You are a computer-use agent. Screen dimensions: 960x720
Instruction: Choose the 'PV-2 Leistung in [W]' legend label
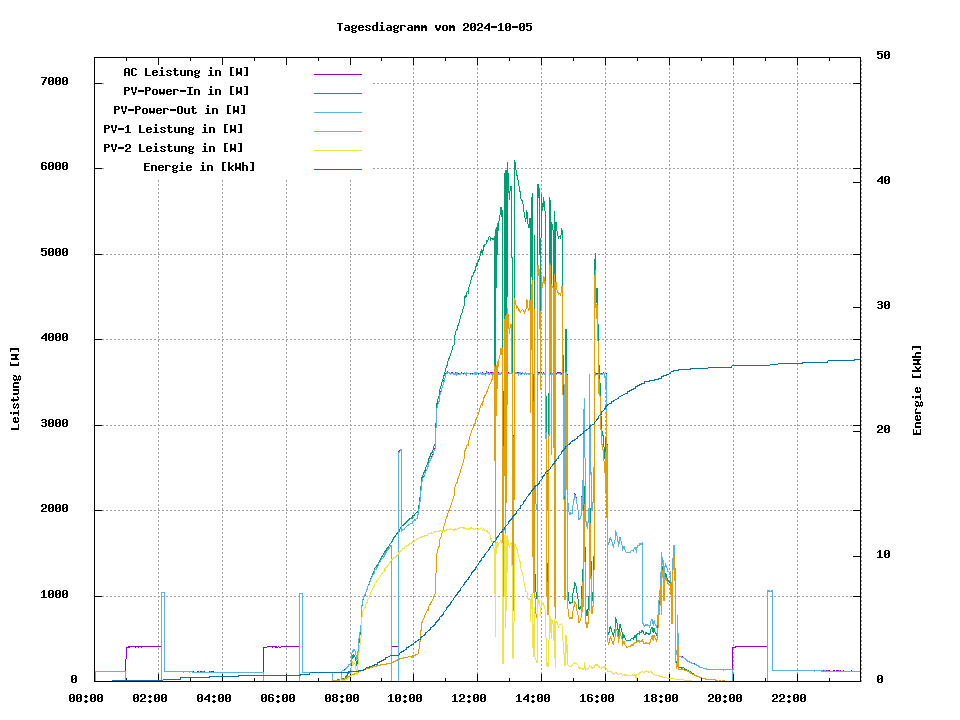(173, 148)
